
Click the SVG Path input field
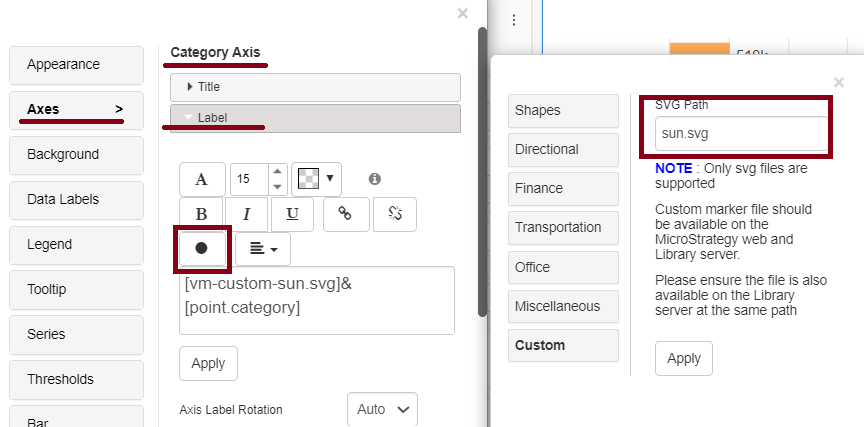739,132
